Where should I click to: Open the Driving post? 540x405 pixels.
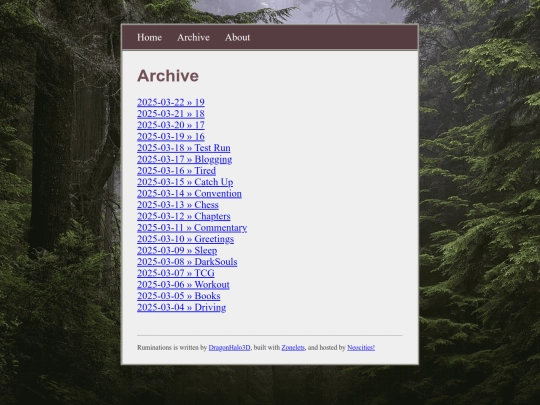181,307
